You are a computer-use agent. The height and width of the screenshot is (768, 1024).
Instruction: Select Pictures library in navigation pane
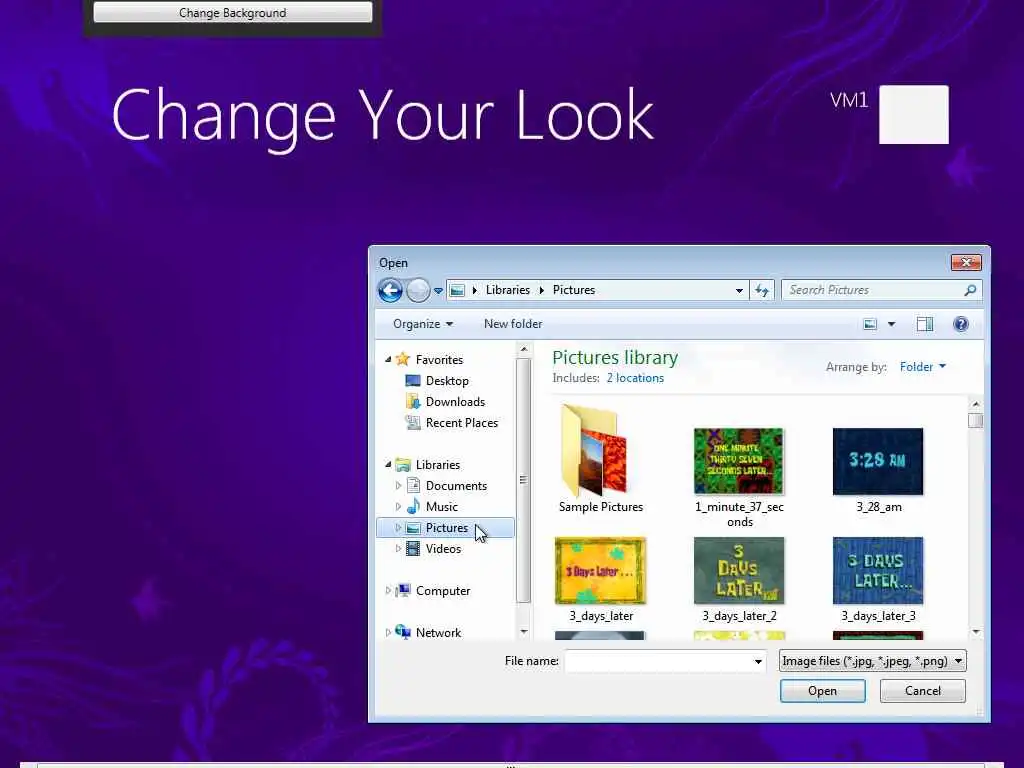coord(447,528)
